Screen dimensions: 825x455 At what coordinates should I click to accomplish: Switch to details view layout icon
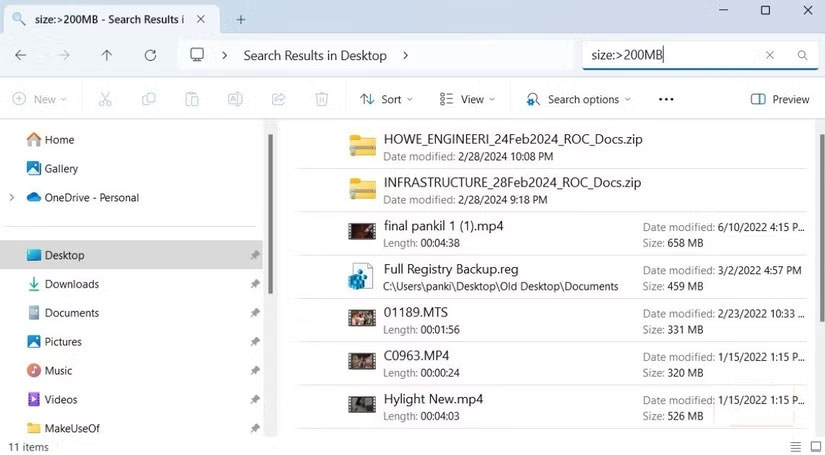click(795, 446)
